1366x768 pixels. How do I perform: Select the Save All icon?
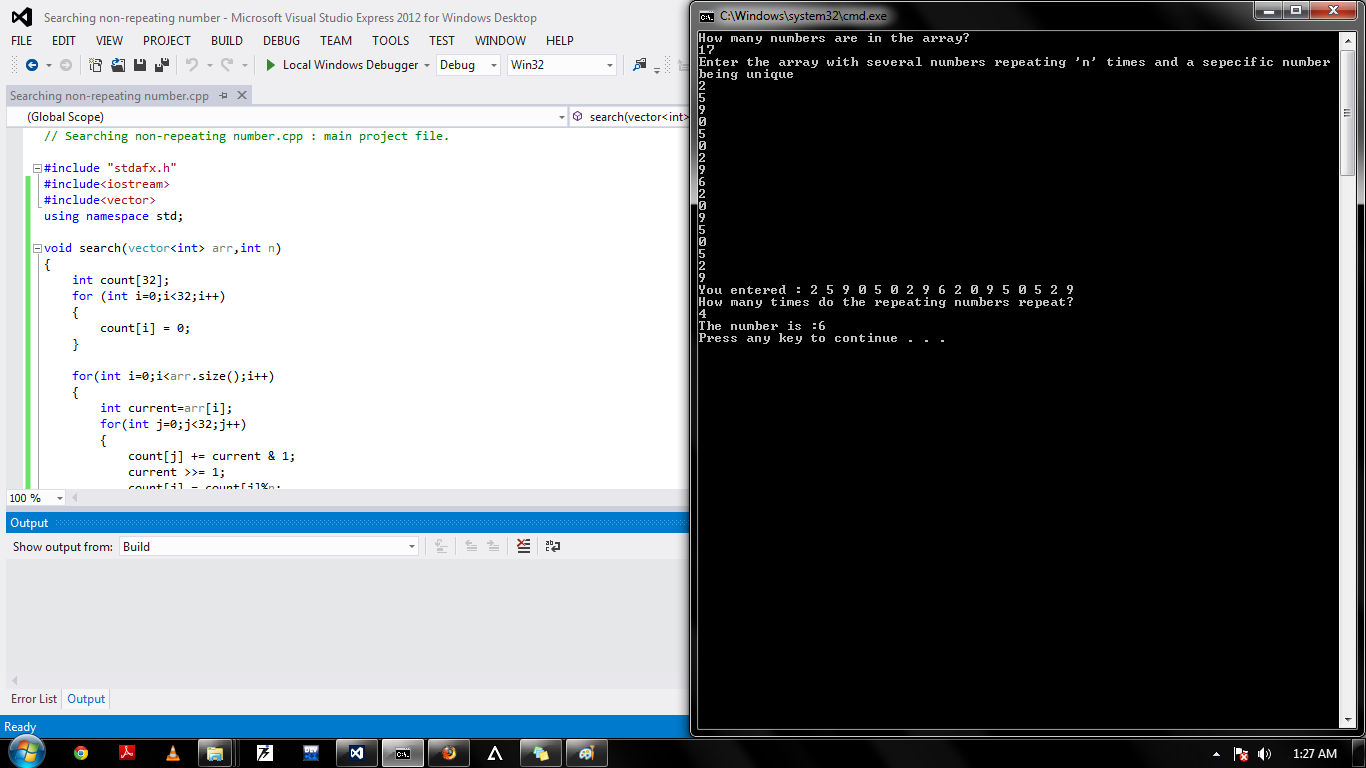[x=160, y=65]
